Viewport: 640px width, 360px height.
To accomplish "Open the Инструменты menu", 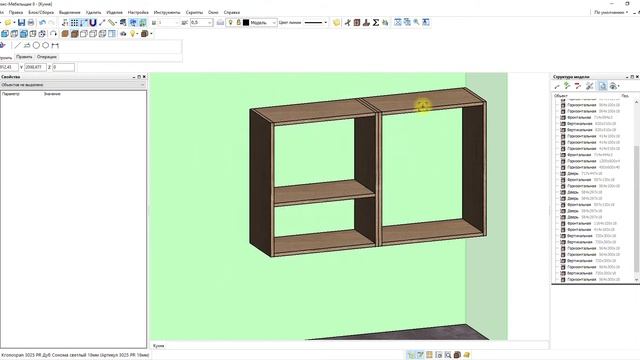I will tap(167, 13).
